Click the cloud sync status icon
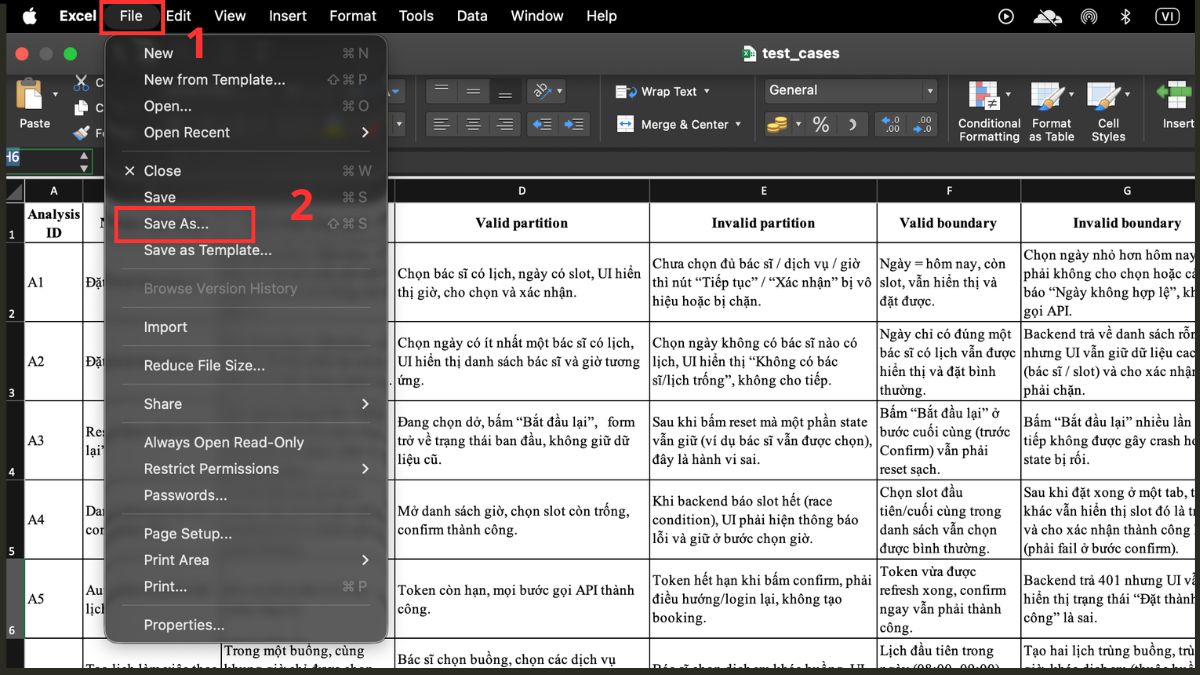 (1047, 16)
